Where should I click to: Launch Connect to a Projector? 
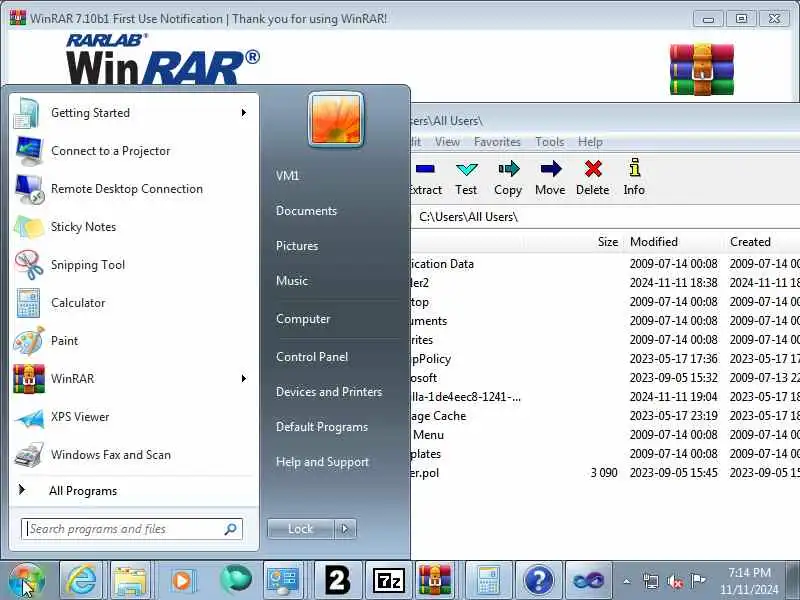click(133, 151)
